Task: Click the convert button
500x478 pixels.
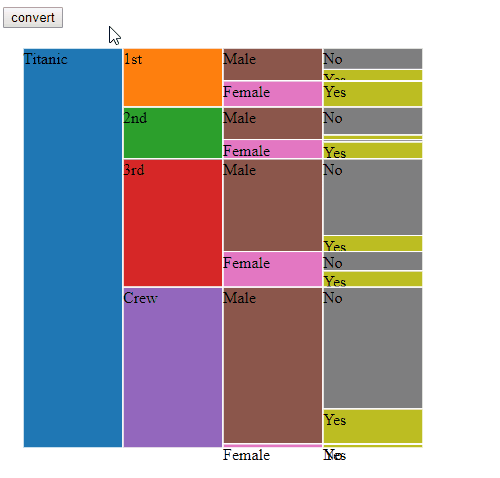Action: point(33,17)
